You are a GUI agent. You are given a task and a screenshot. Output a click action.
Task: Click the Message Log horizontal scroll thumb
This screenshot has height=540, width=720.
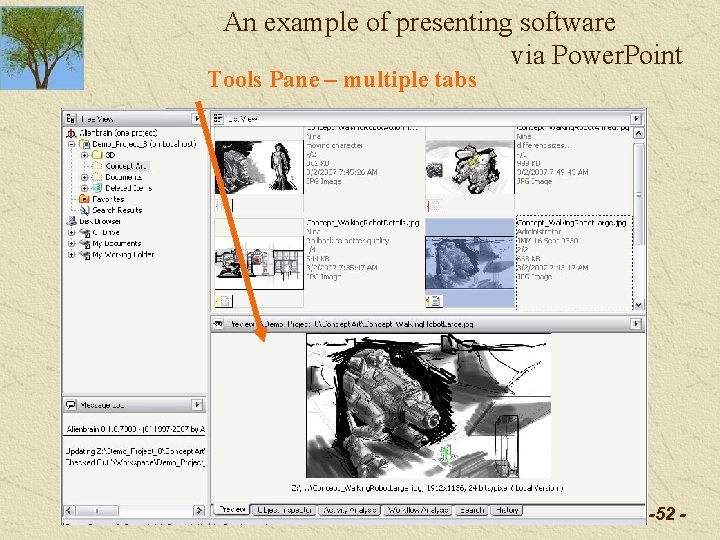(97, 511)
